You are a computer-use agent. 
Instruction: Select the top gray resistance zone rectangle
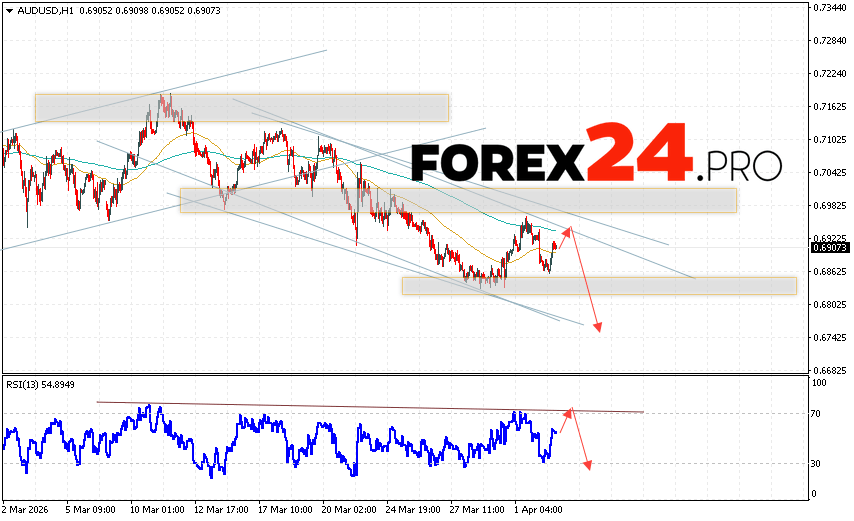tap(241, 107)
